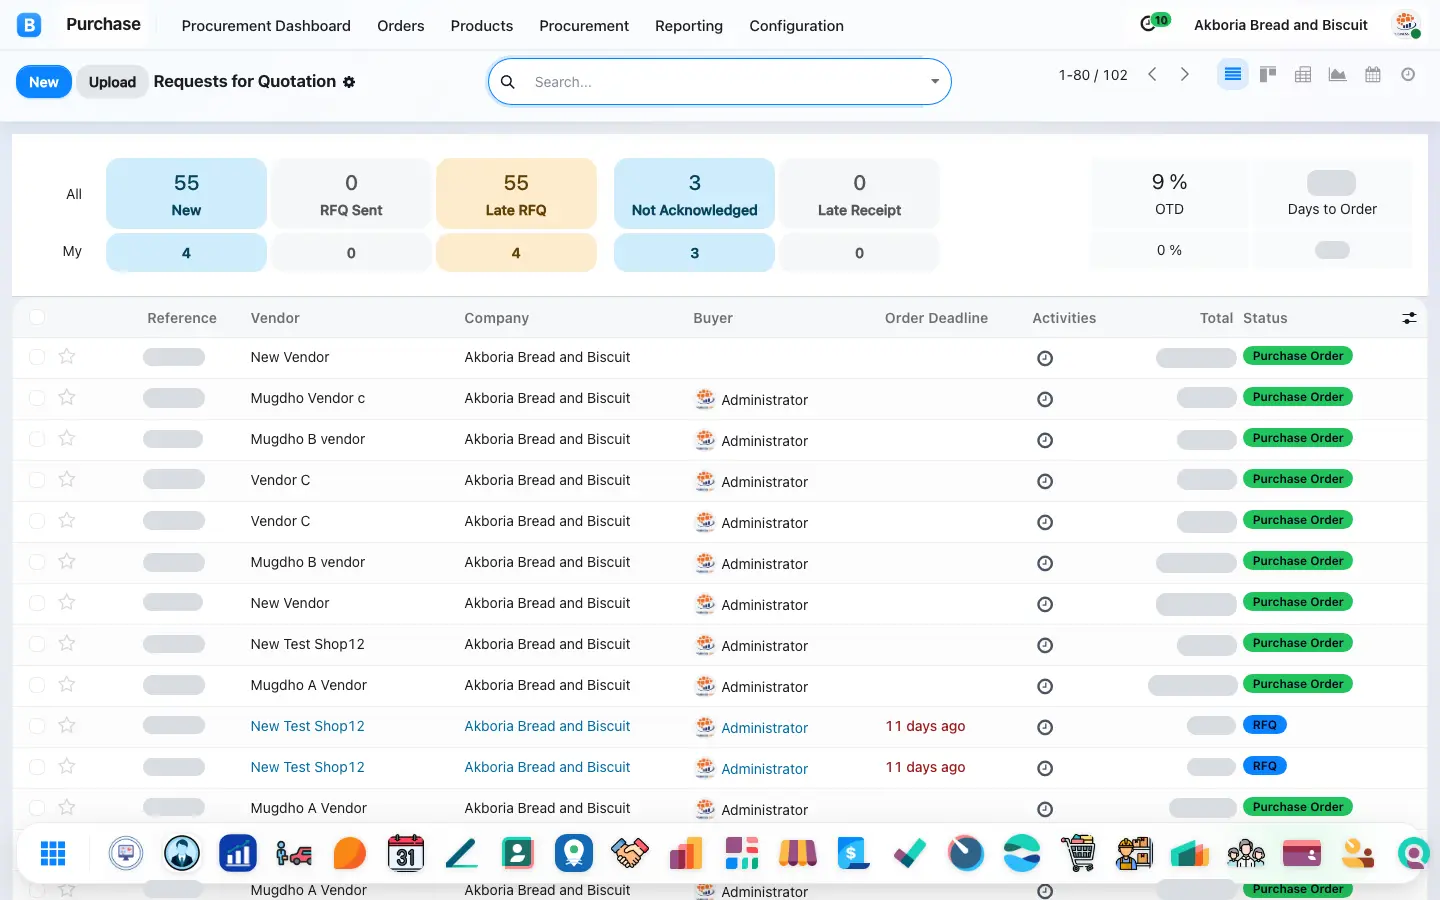Screen dimensions: 1440x900
Task: Open the handshake CRM app in dock
Action: pyautogui.click(x=630, y=853)
